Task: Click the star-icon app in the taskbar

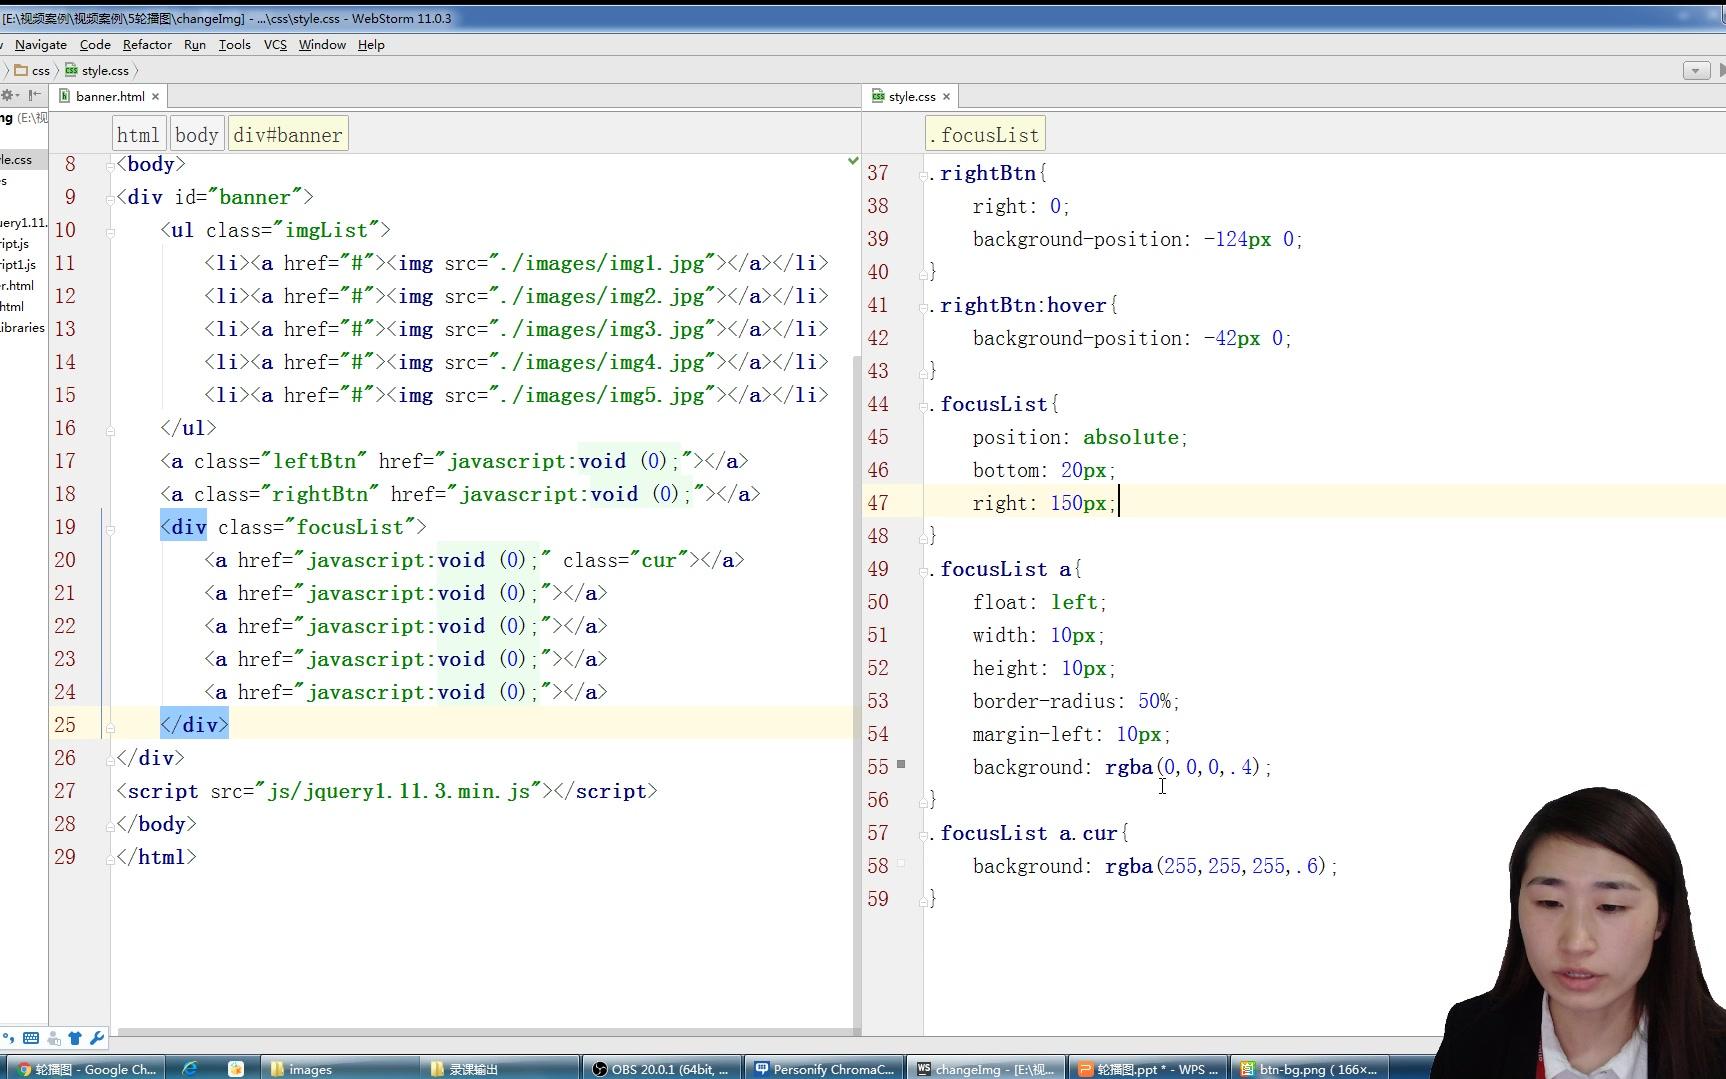Action: pyautogui.click(x=236, y=1068)
